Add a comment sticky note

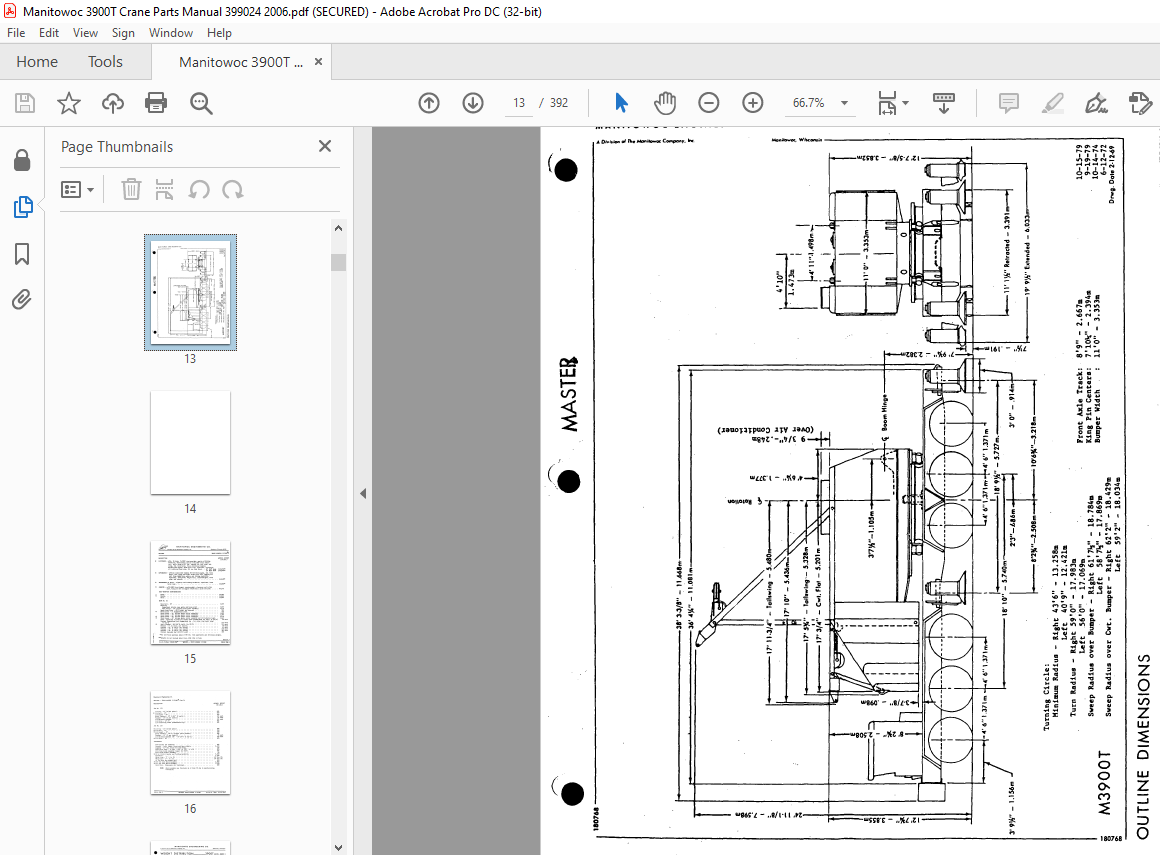coord(1008,103)
